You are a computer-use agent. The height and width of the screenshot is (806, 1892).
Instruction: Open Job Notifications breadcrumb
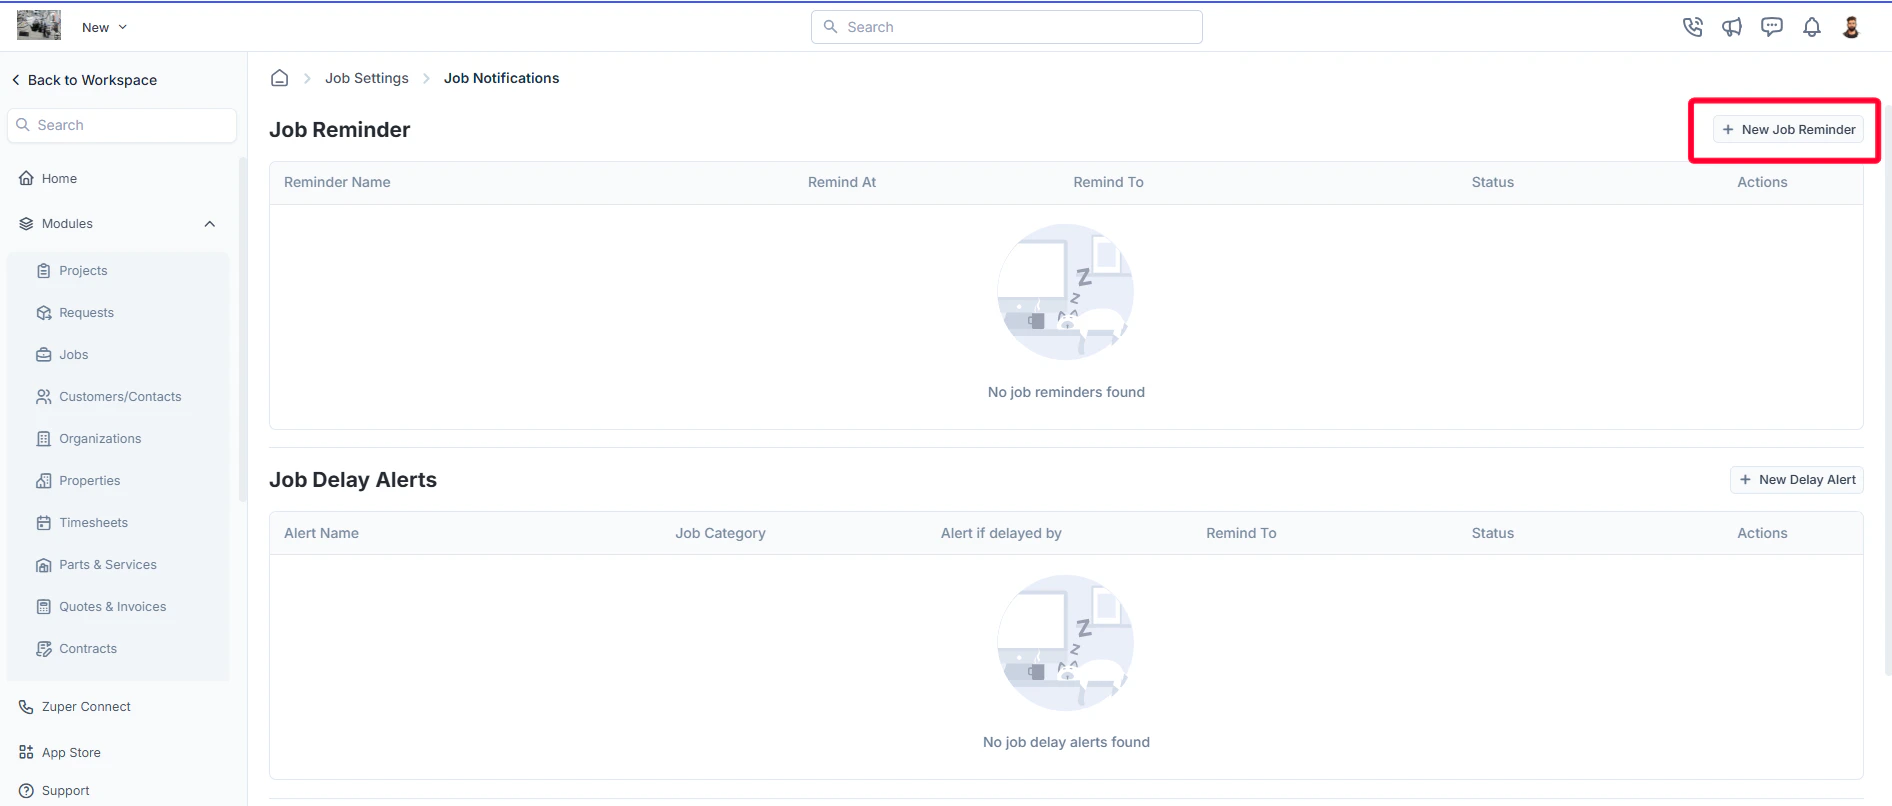[502, 78]
